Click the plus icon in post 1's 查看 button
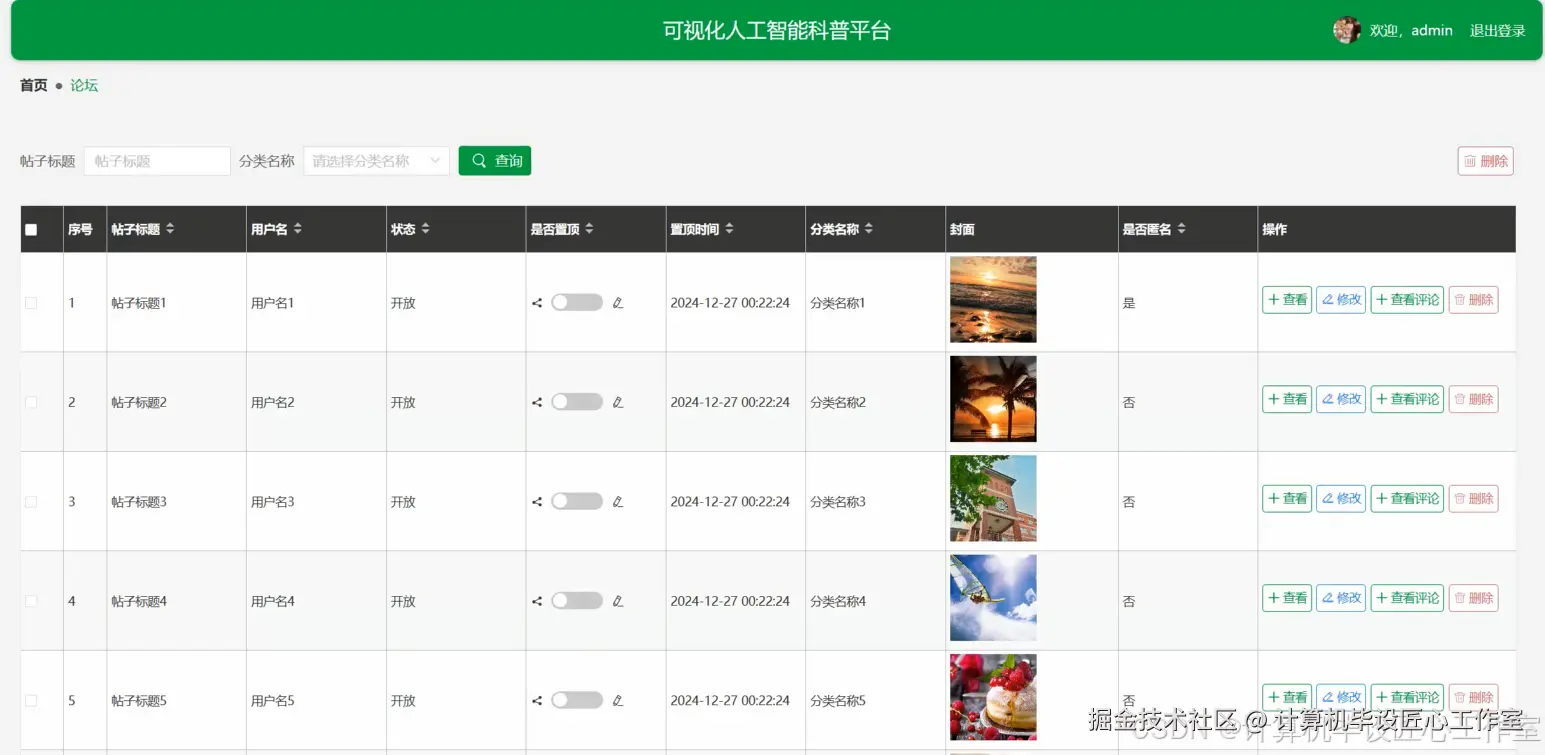This screenshot has width=1545, height=755. (1273, 299)
